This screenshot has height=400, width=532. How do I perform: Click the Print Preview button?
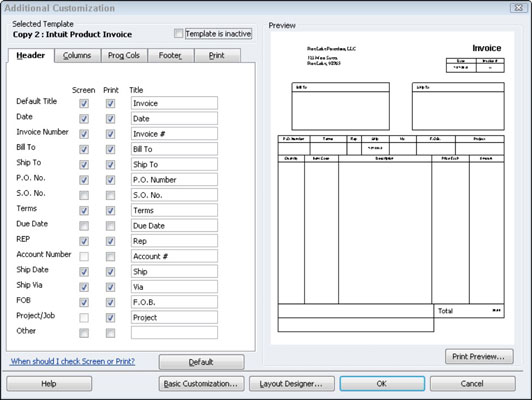click(479, 357)
